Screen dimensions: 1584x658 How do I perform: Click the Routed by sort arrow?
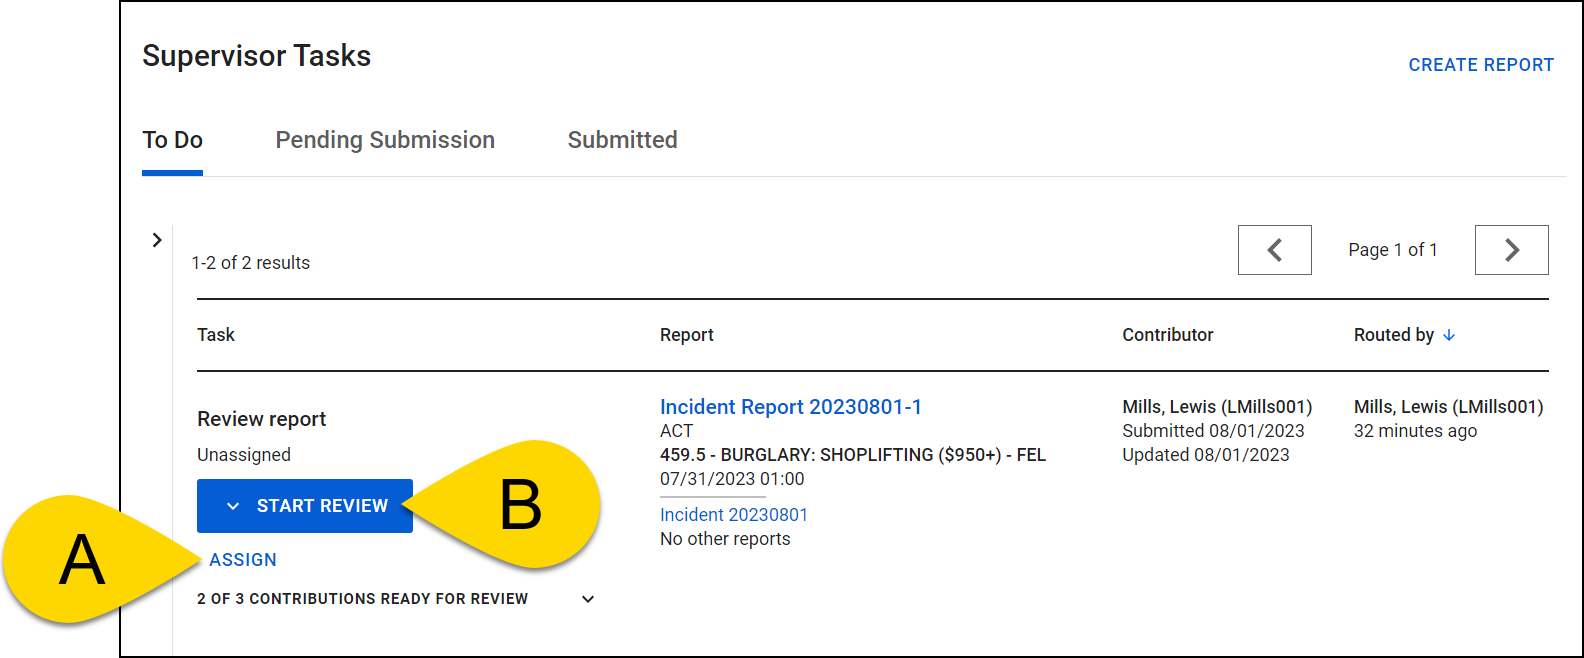tap(1449, 335)
